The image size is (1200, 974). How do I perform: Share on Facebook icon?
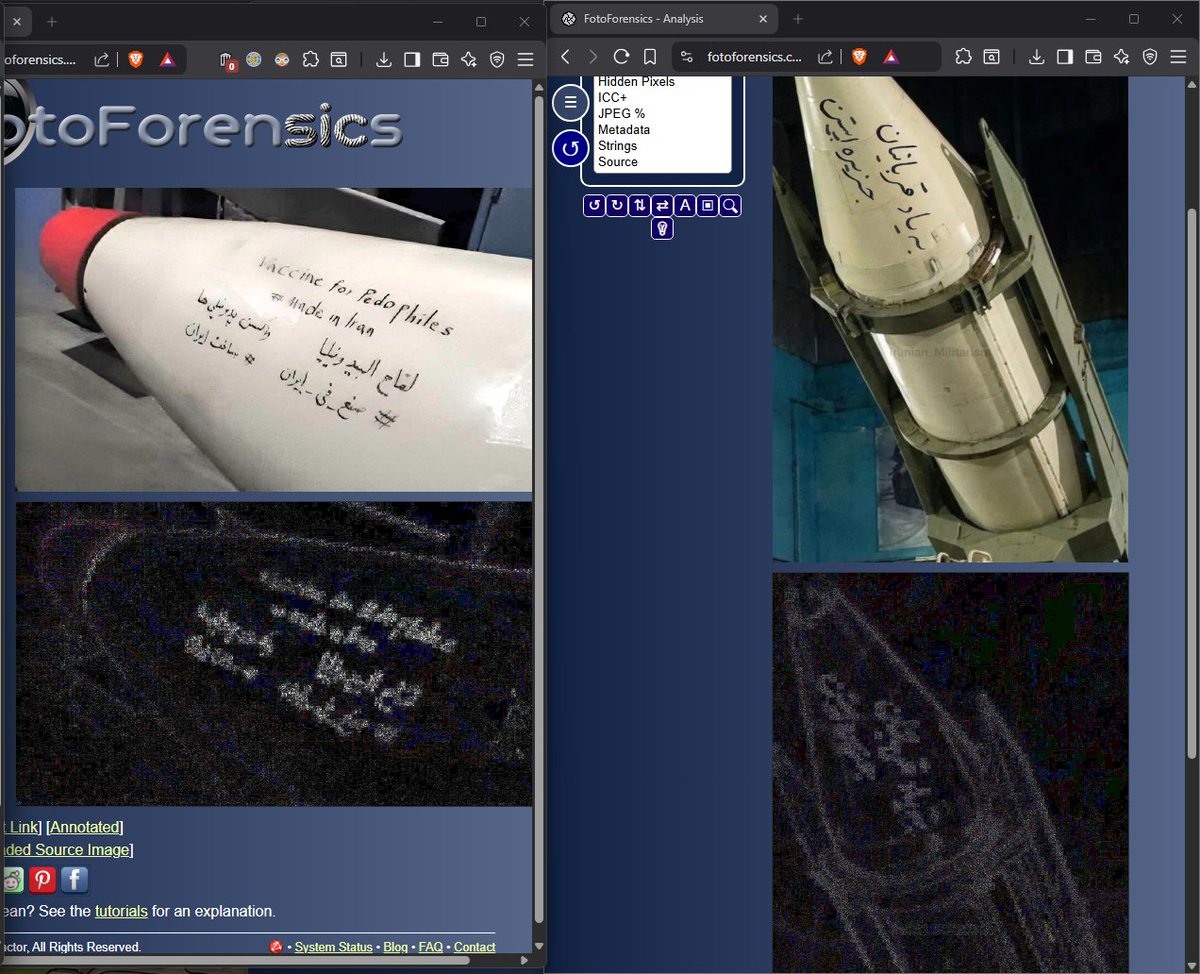pyautogui.click(x=74, y=880)
